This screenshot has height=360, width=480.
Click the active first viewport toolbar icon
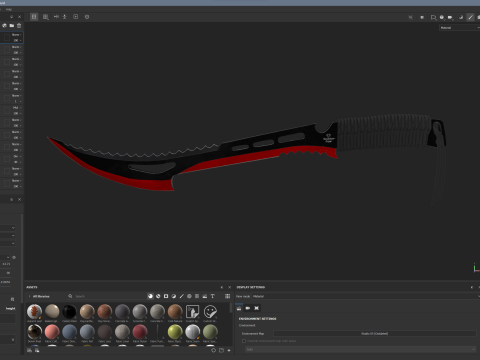(x=34, y=17)
